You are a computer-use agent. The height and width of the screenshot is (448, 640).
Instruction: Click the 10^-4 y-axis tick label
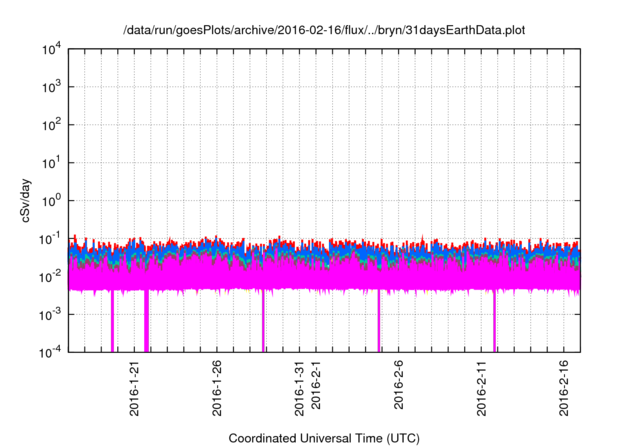tap(51, 352)
